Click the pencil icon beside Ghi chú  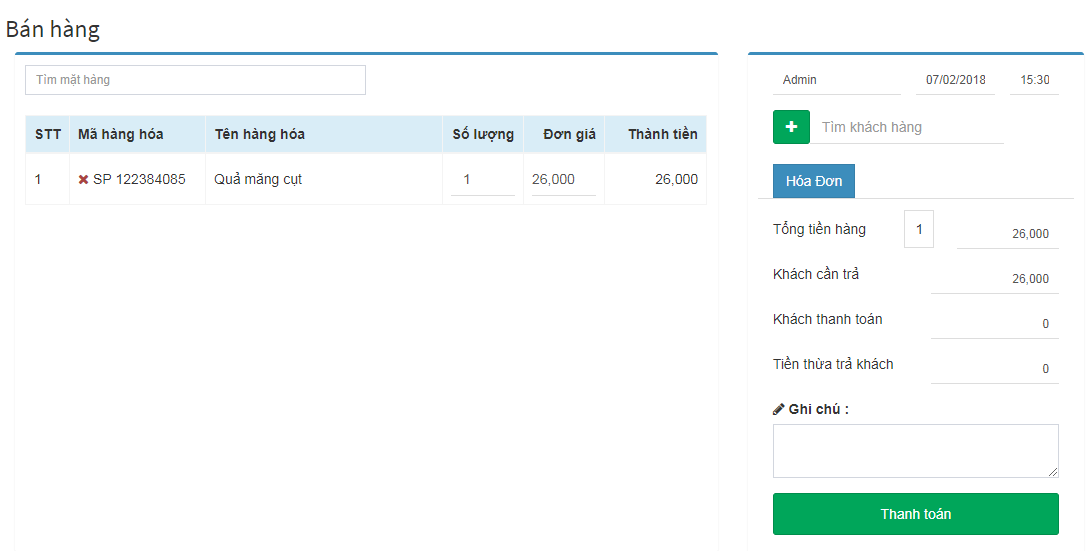tap(779, 409)
